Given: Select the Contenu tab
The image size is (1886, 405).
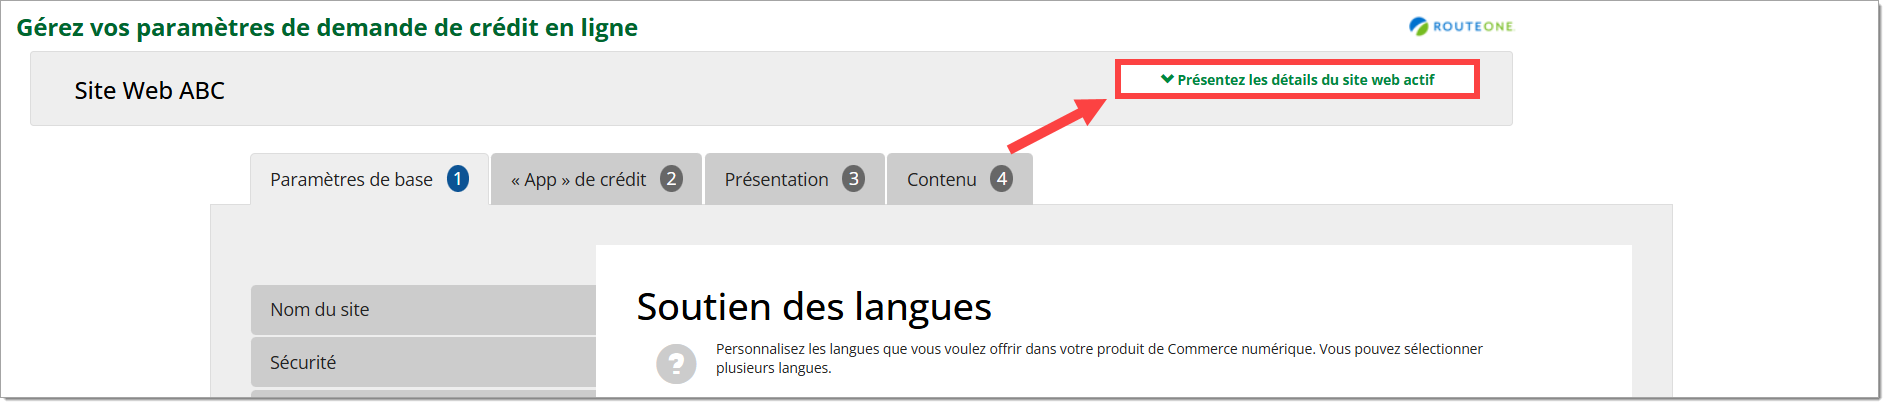Looking at the screenshot, I should (941, 180).
